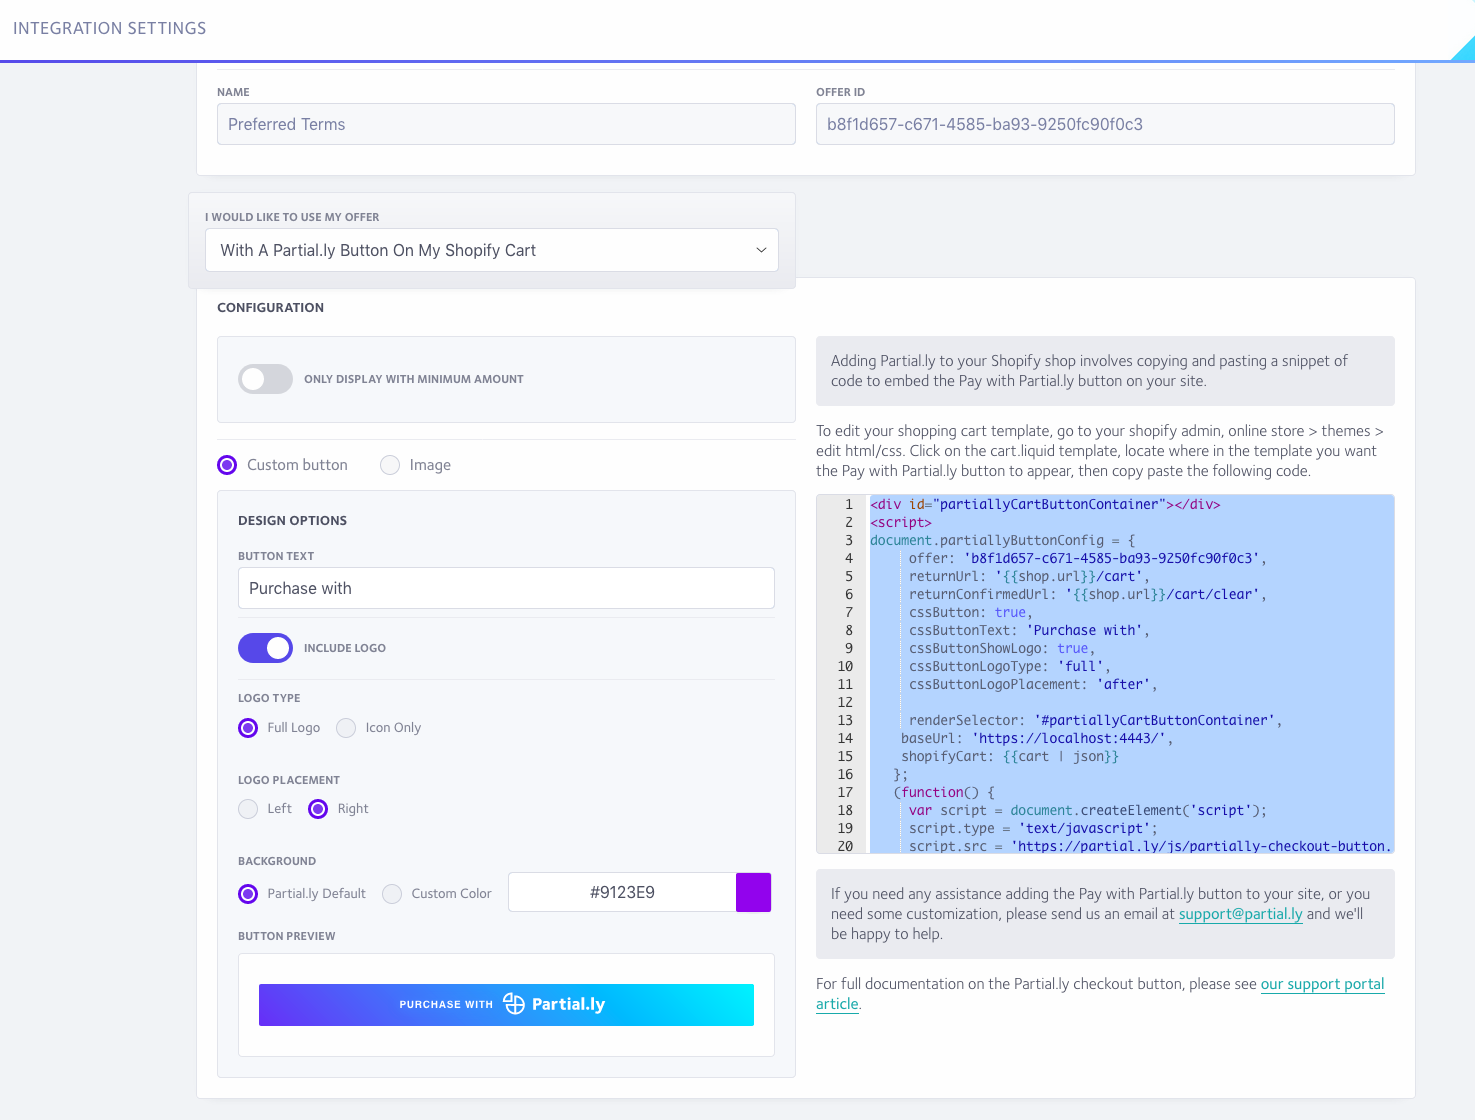Click the purple color swatch
The image size is (1475, 1120).
click(x=753, y=892)
